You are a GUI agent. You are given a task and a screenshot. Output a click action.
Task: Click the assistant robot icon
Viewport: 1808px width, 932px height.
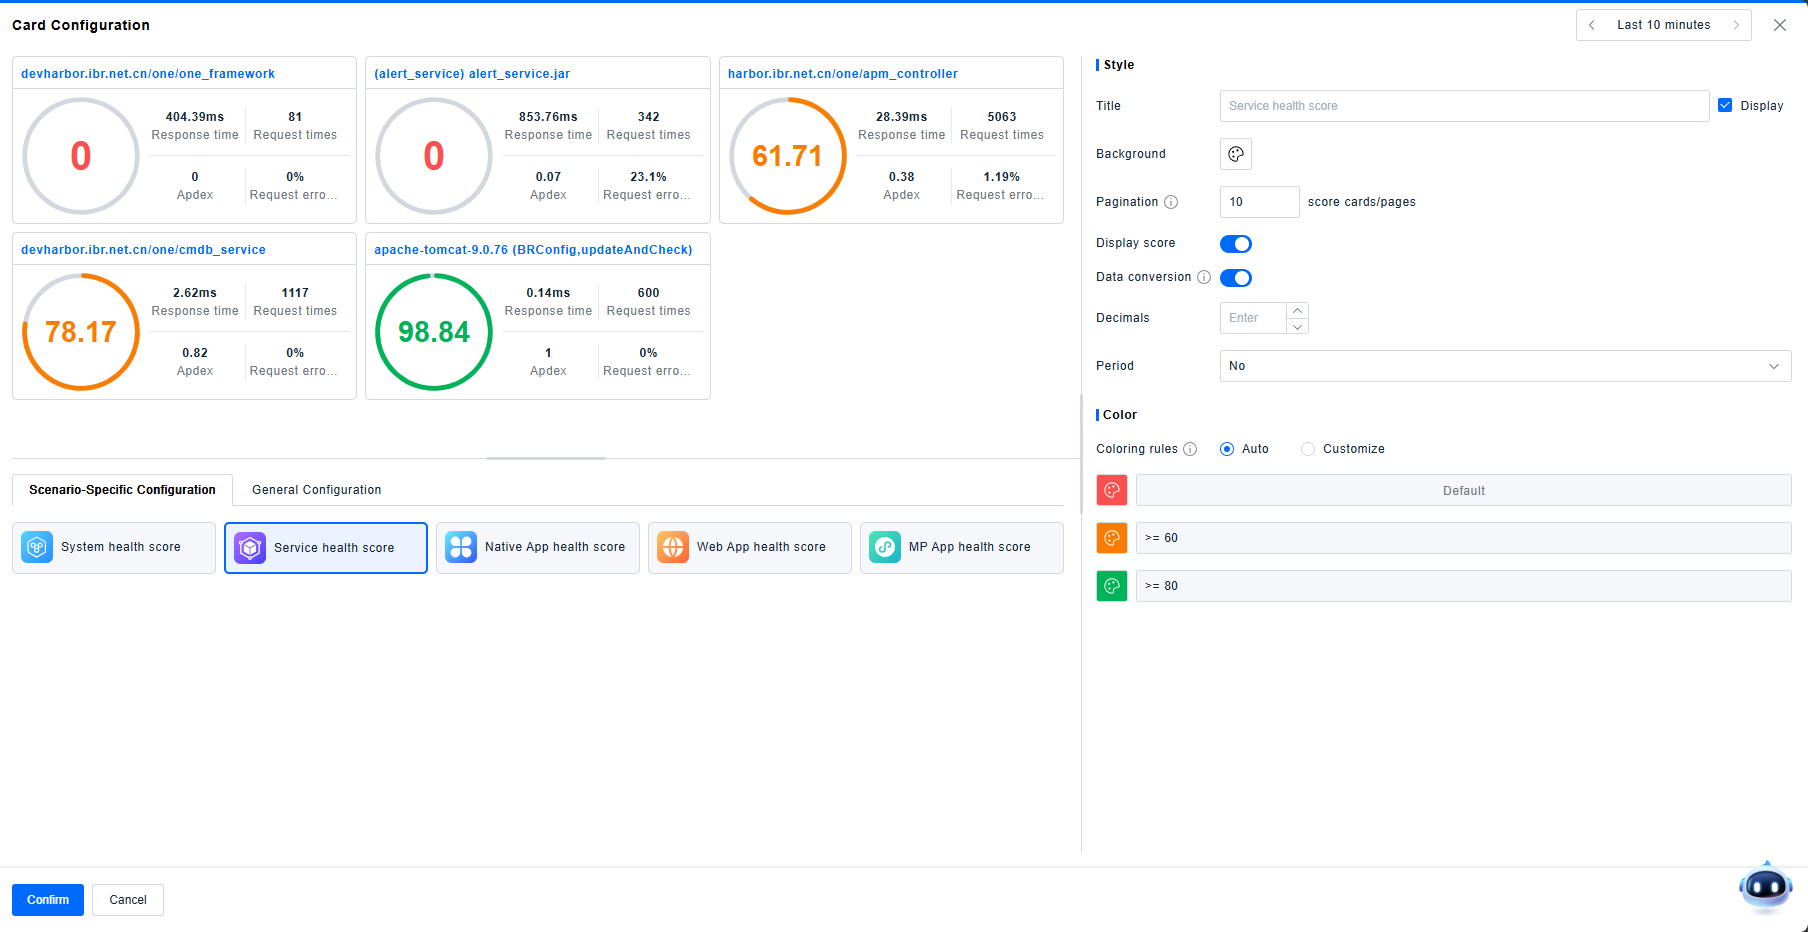point(1765,886)
